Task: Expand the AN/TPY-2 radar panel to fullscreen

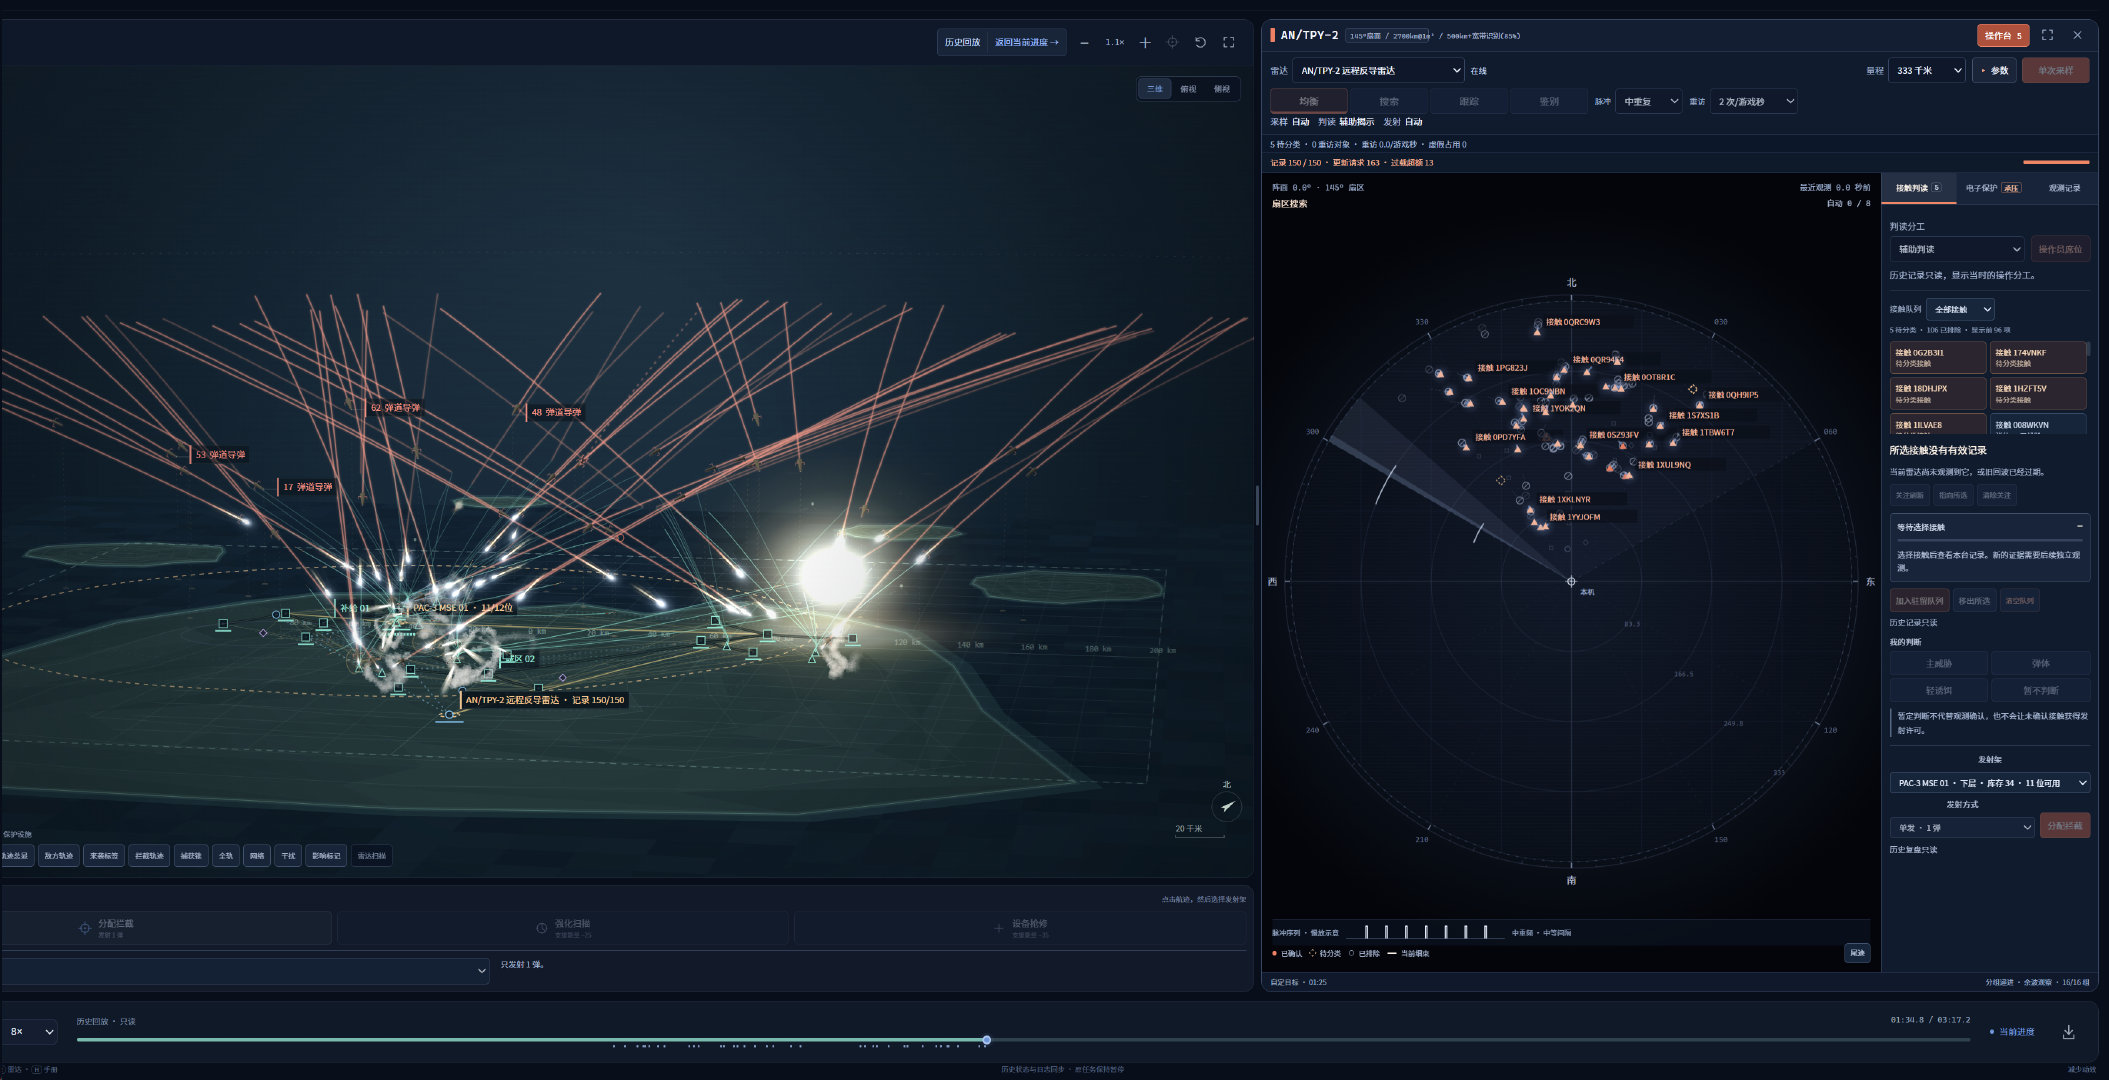Action: click(x=2047, y=35)
